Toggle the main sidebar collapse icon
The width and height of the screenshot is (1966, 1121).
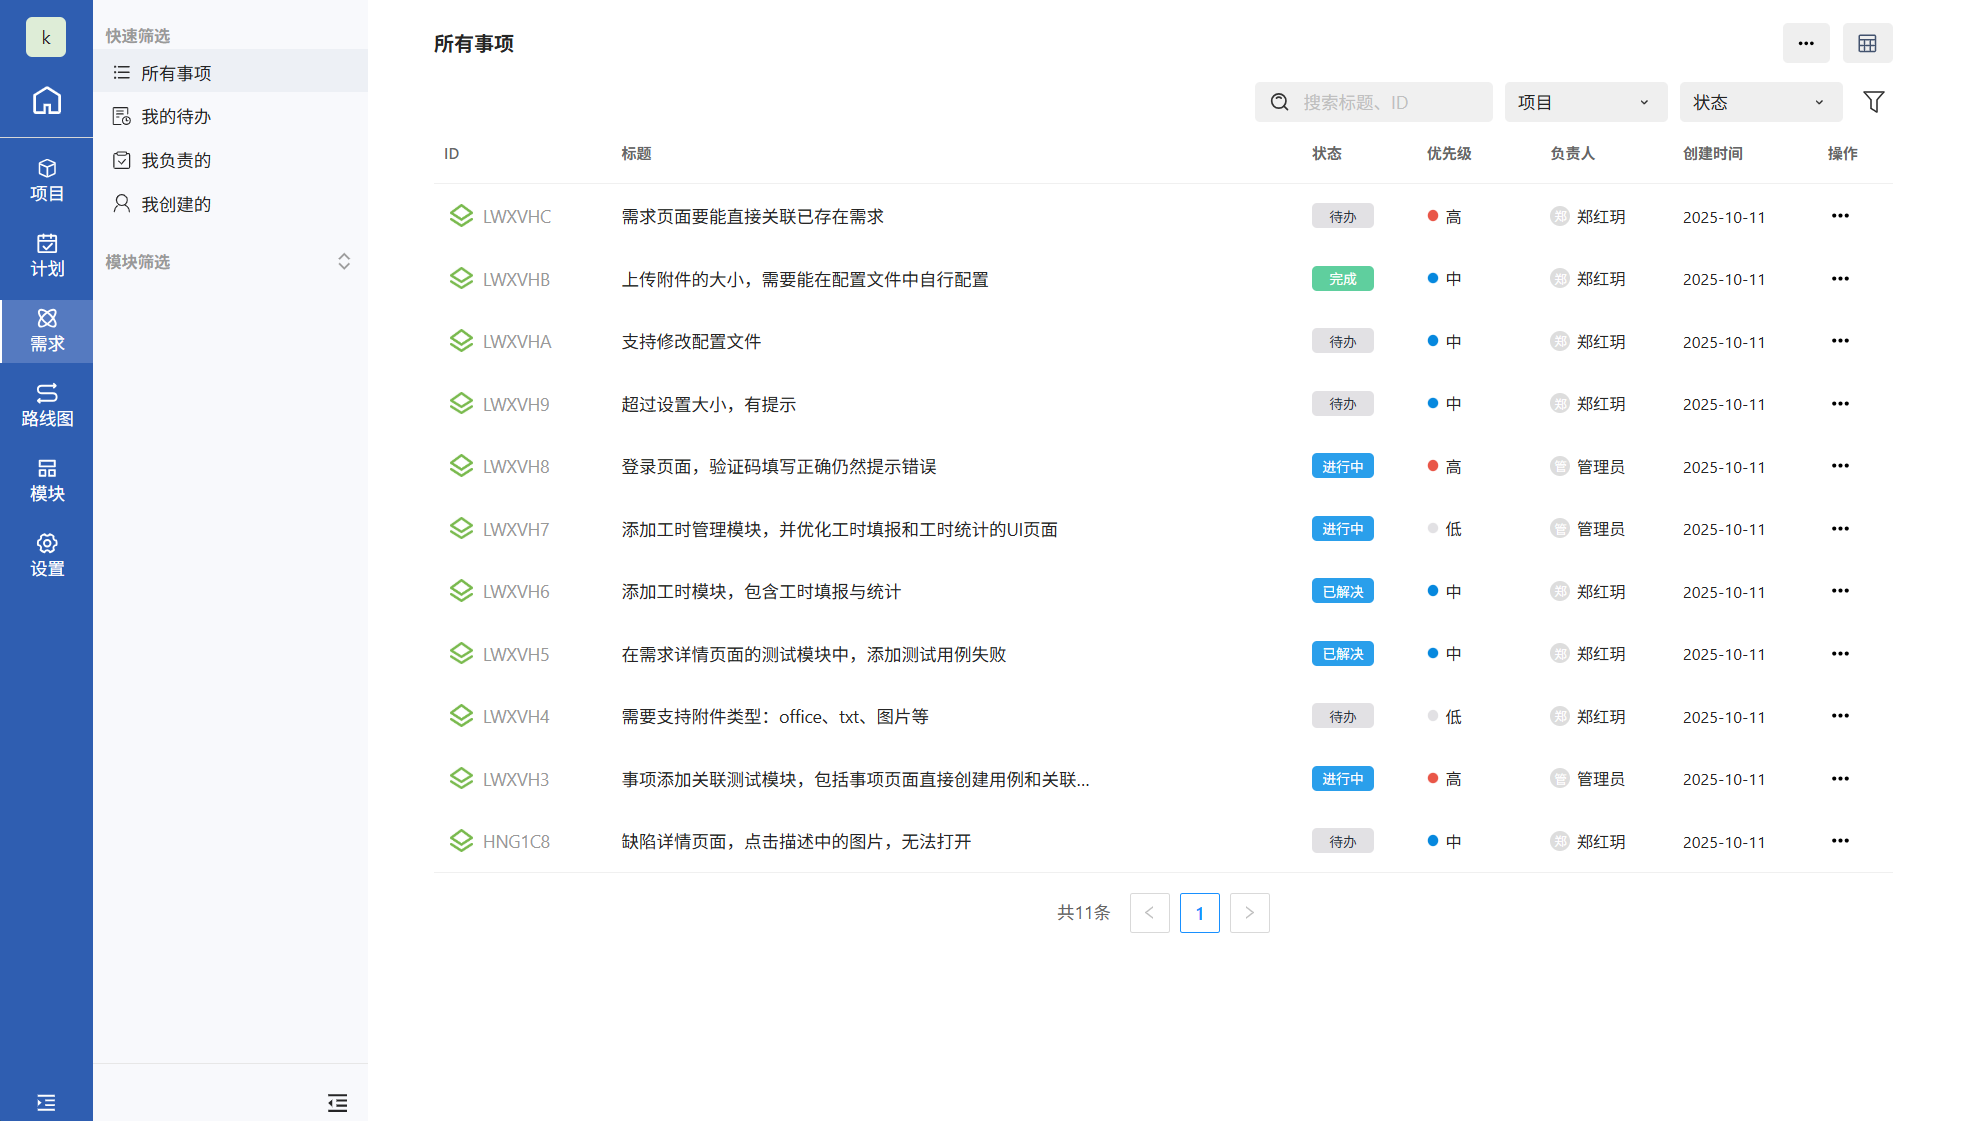pos(46,1102)
